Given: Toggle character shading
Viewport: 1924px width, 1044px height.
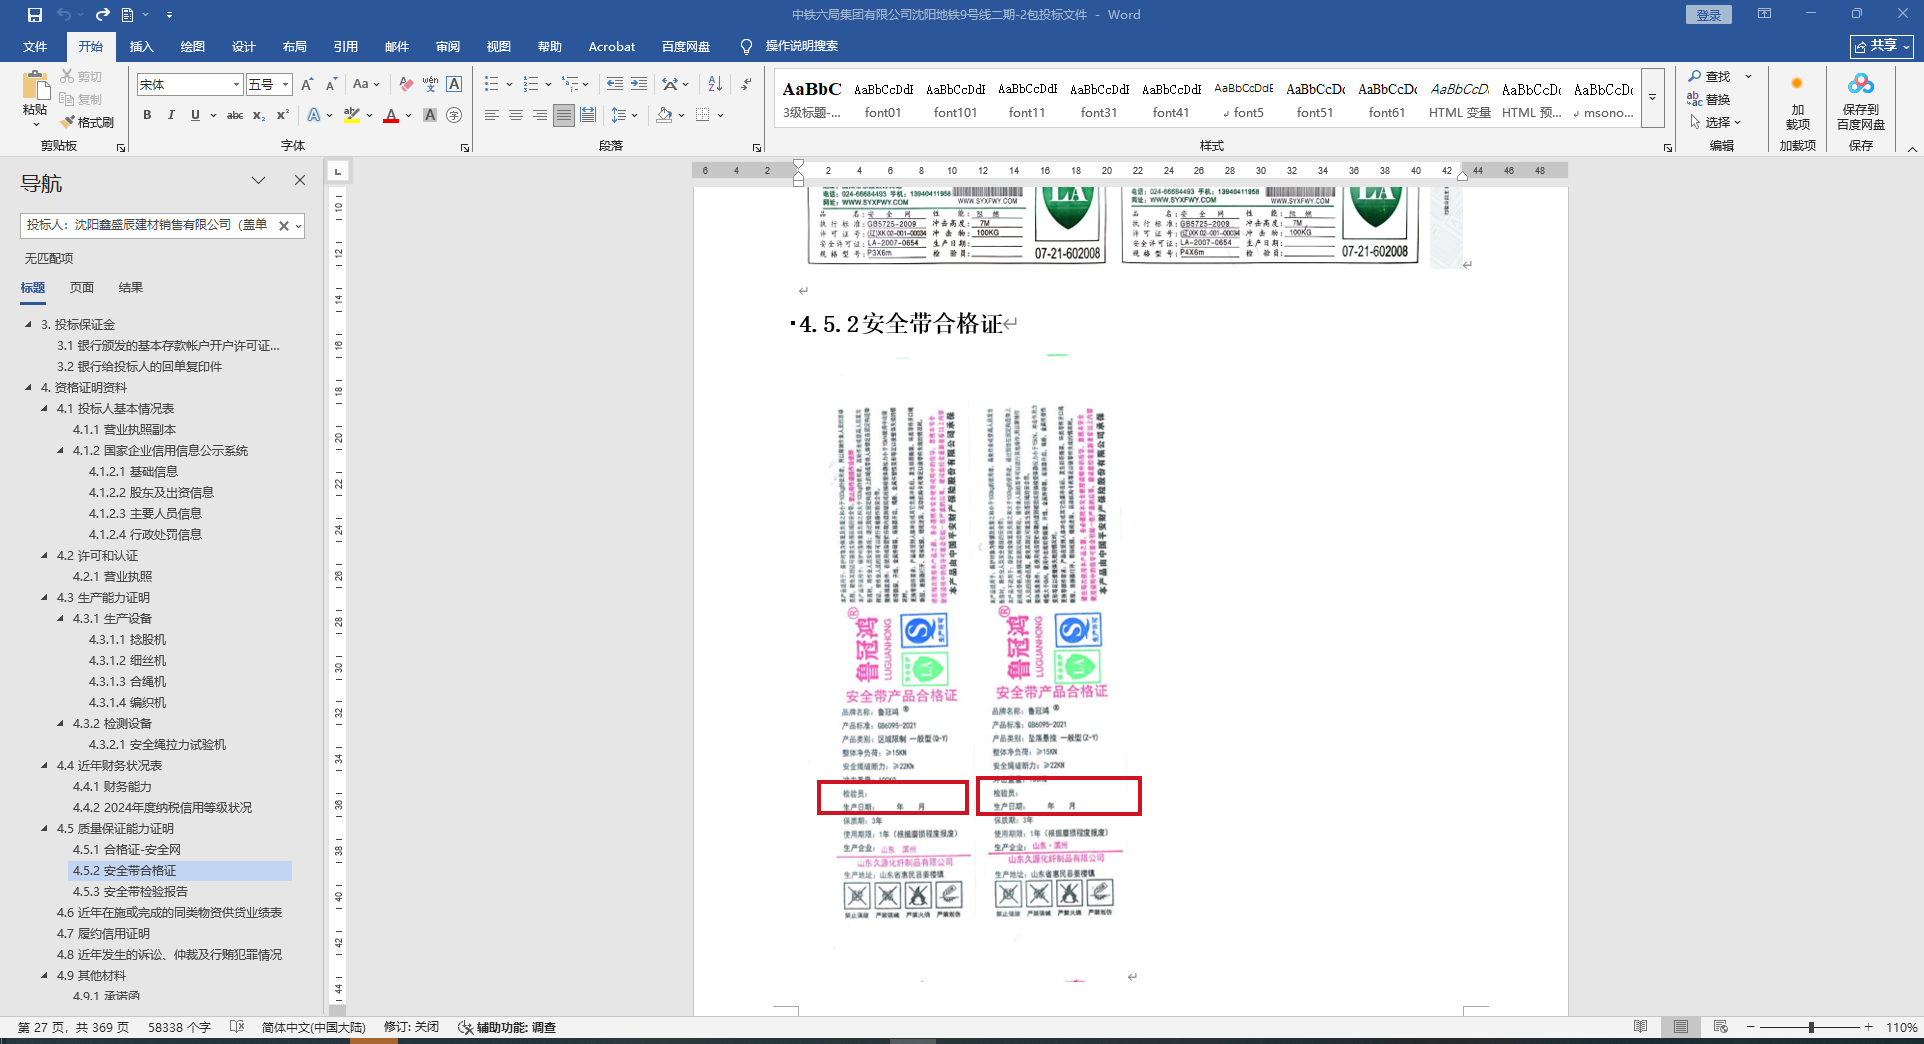Looking at the screenshot, I should [430, 115].
